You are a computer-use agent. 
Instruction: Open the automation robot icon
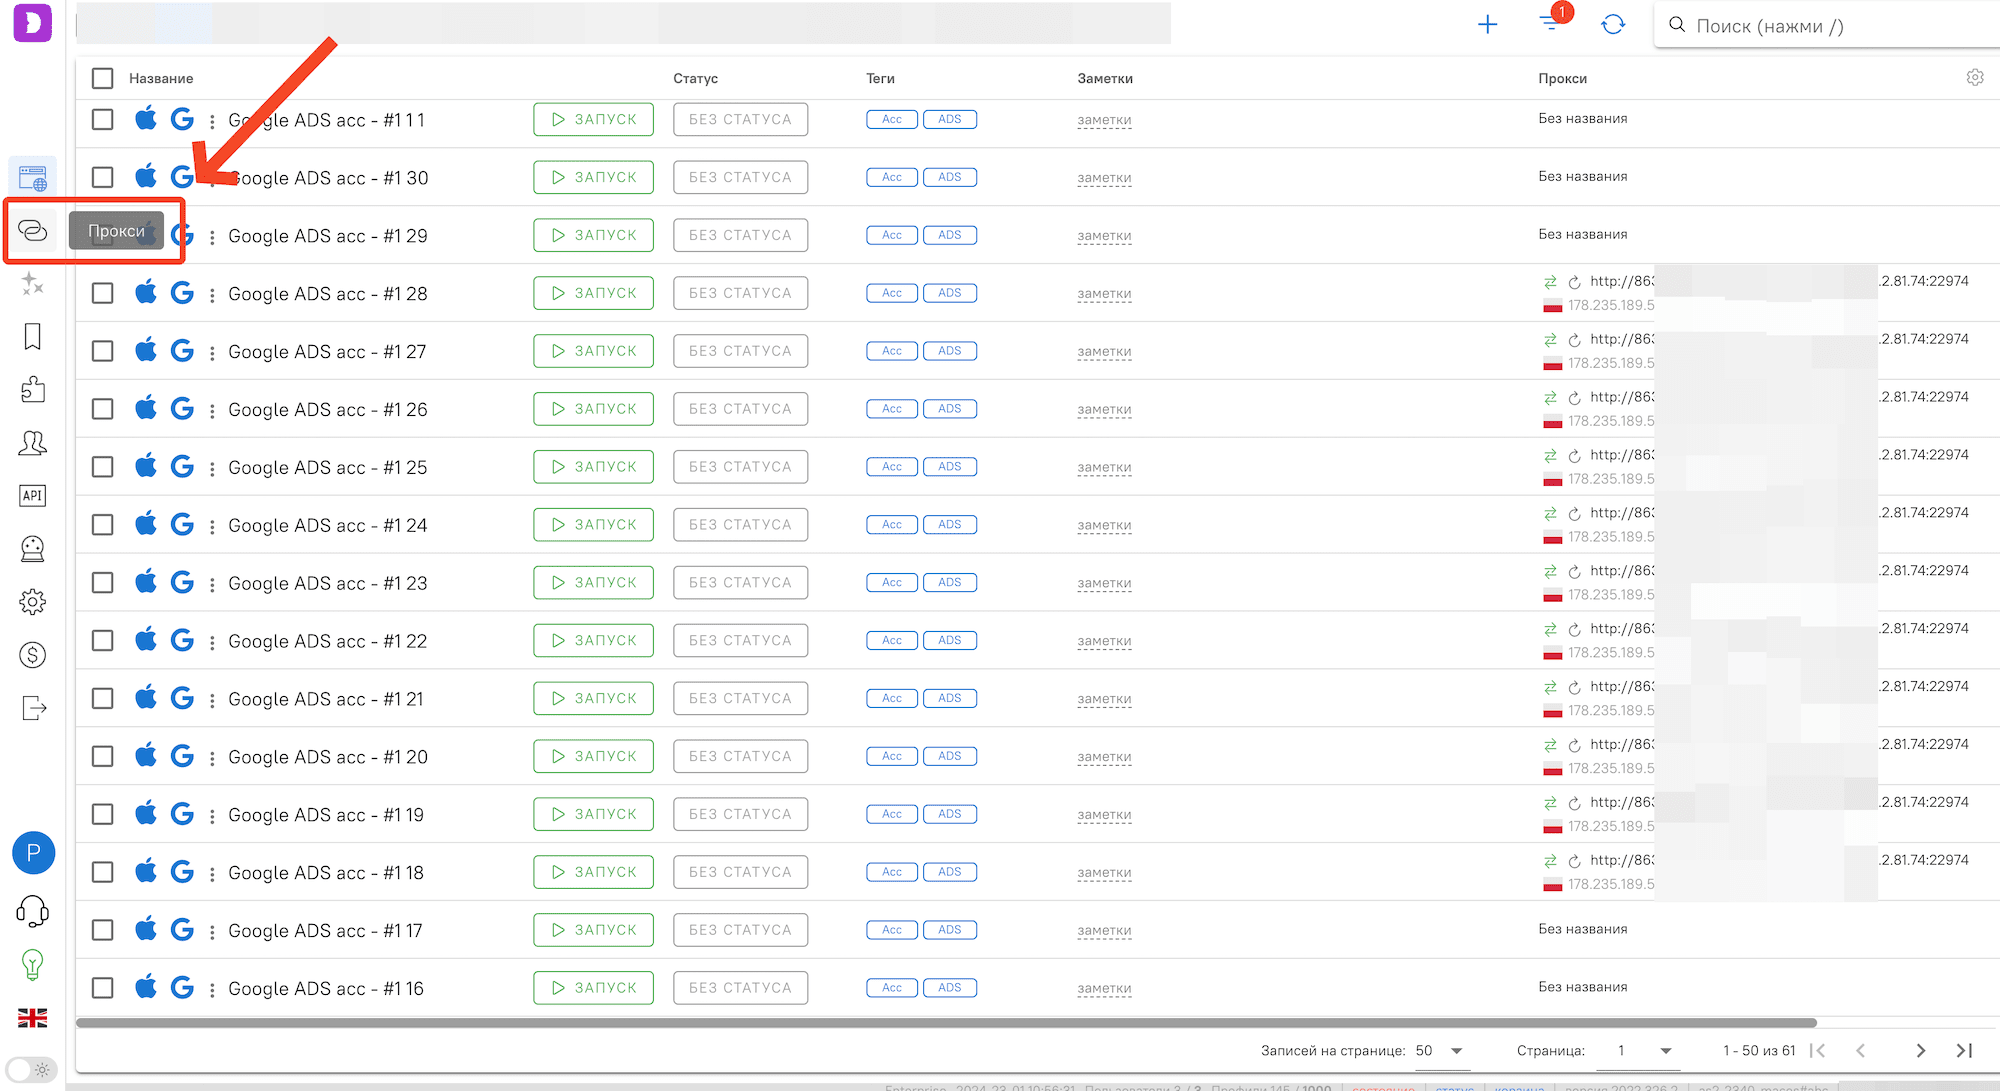[33, 549]
